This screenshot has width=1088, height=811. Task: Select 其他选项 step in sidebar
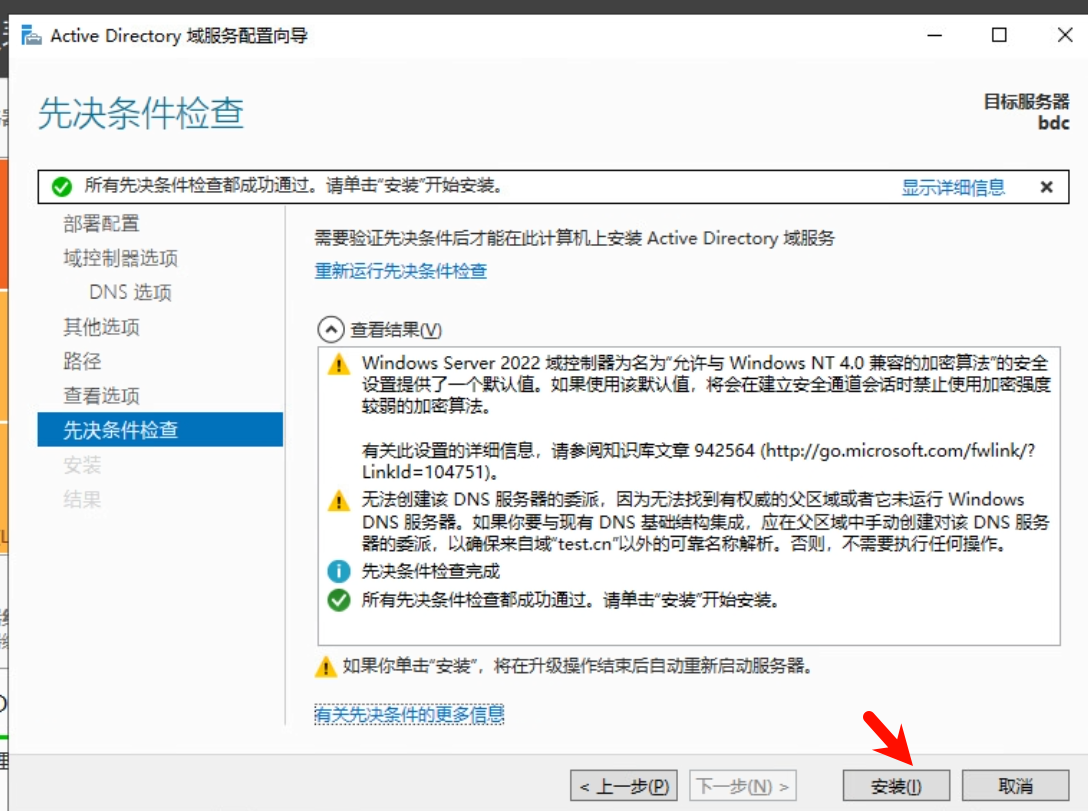101,327
